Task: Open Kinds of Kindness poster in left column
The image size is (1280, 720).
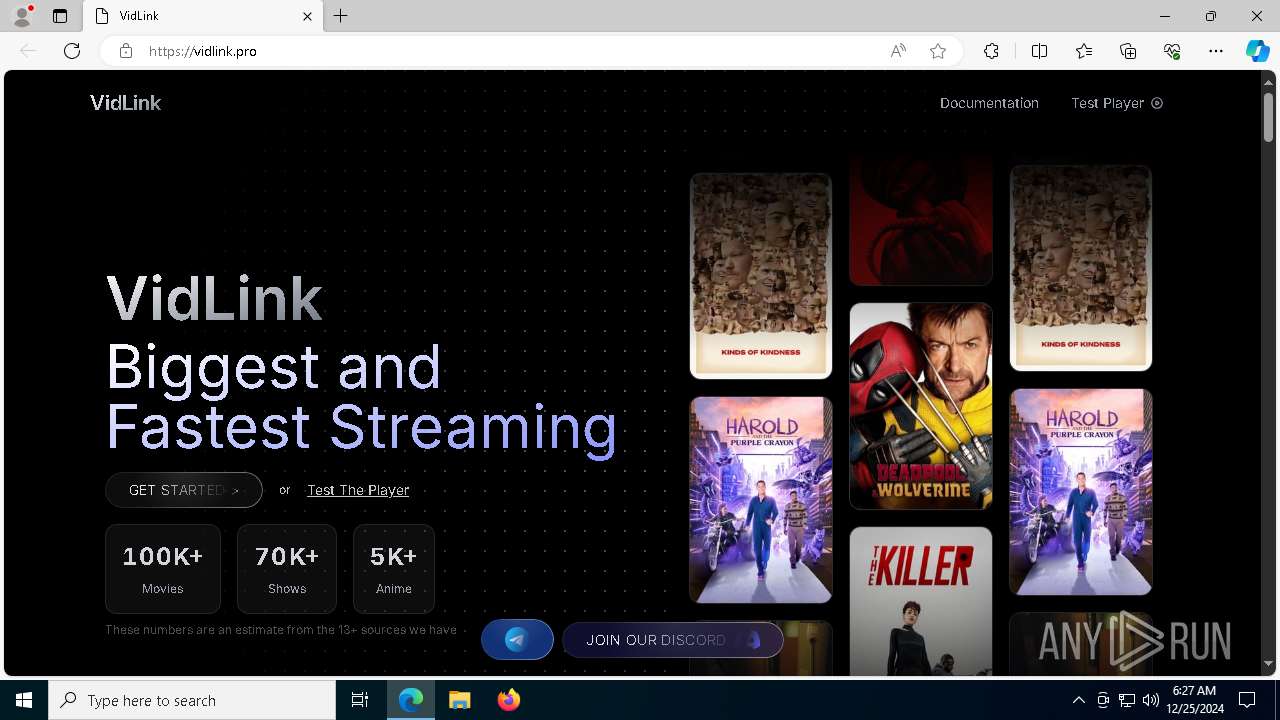Action: [761, 276]
